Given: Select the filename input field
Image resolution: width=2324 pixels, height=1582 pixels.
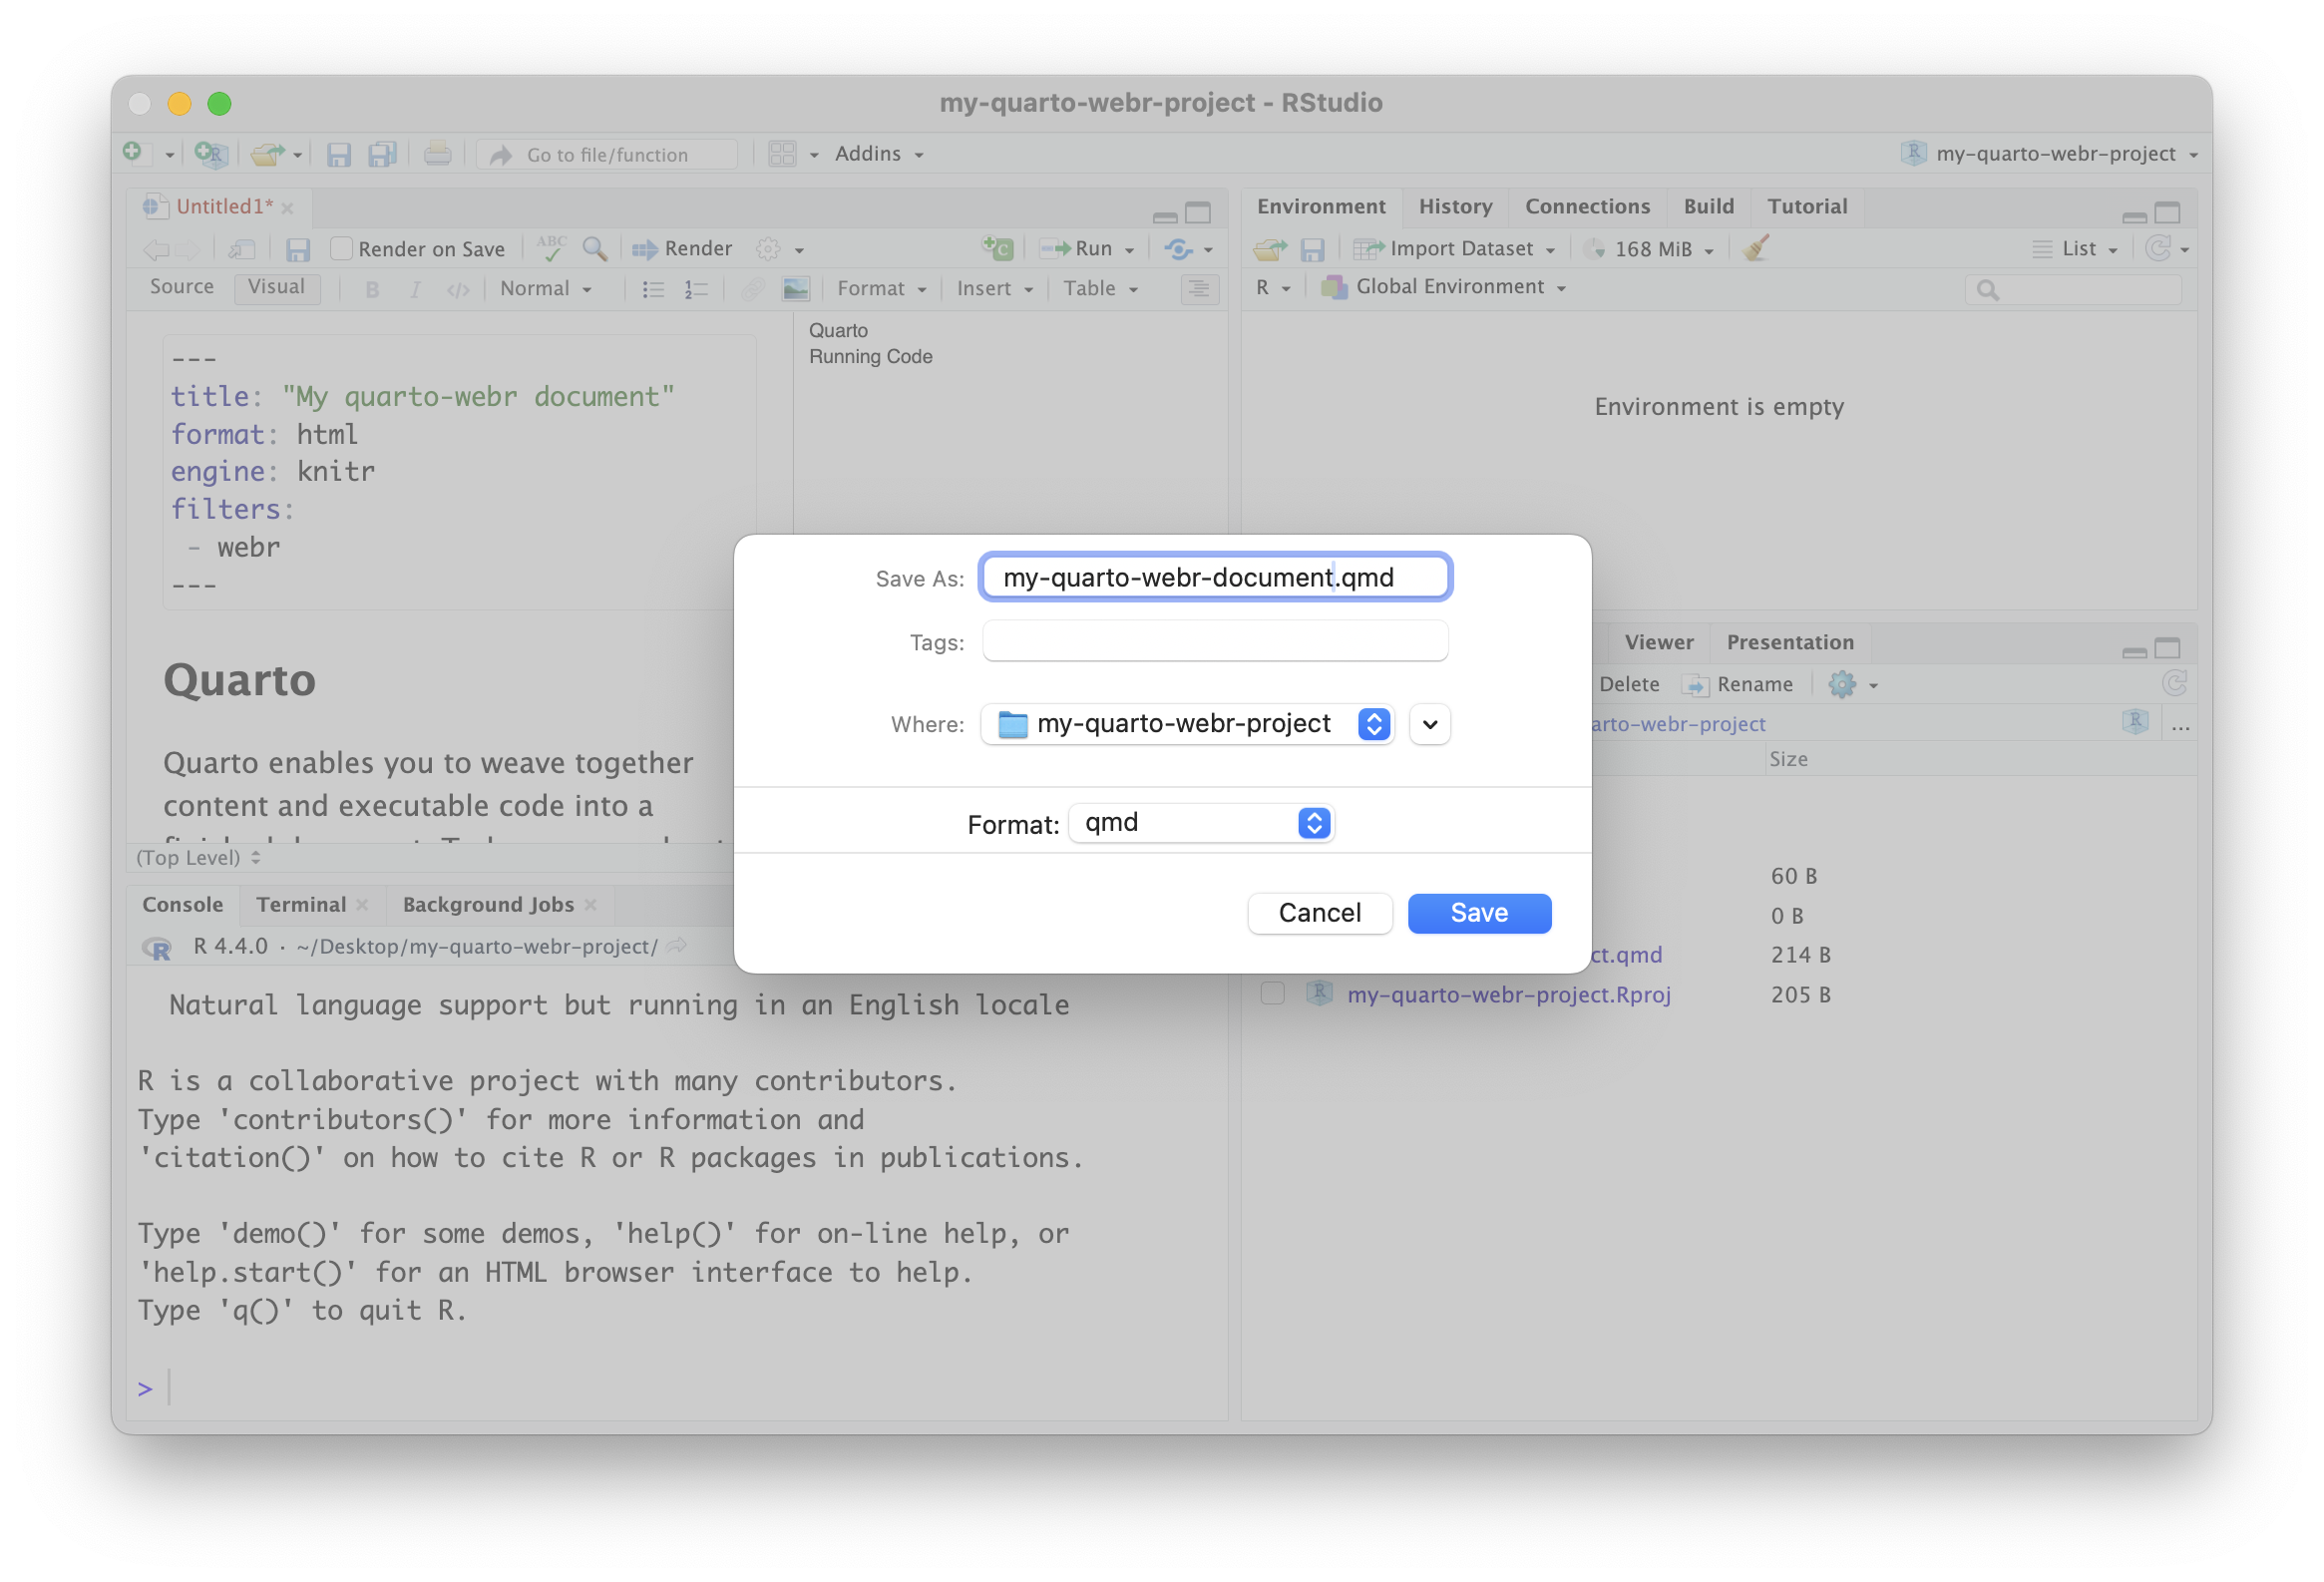Looking at the screenshot, I should (1216, 578).
